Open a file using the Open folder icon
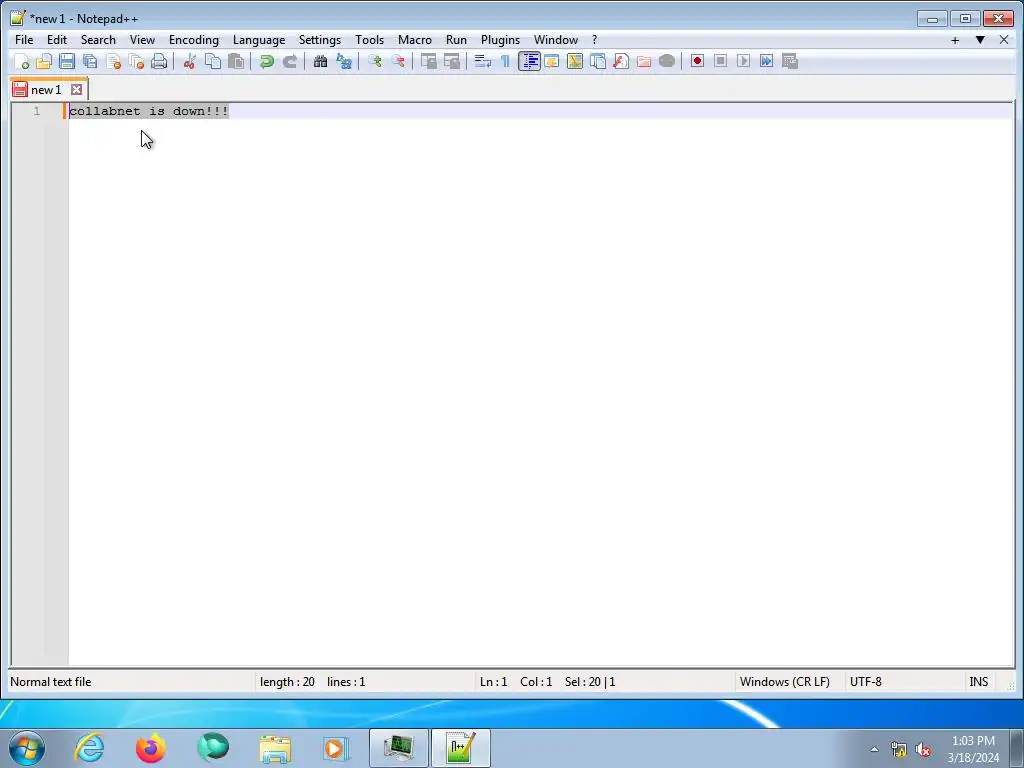The height and width of the screenshot is (768, 1024). pos(44,61)
